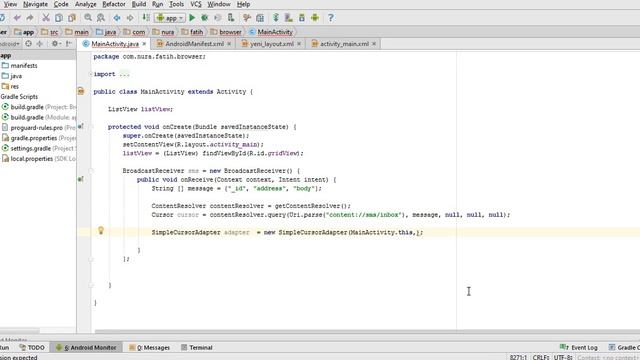Viewport: 640px width, 360px height.
Task: Open the Navigate menu
Action: 35,4
